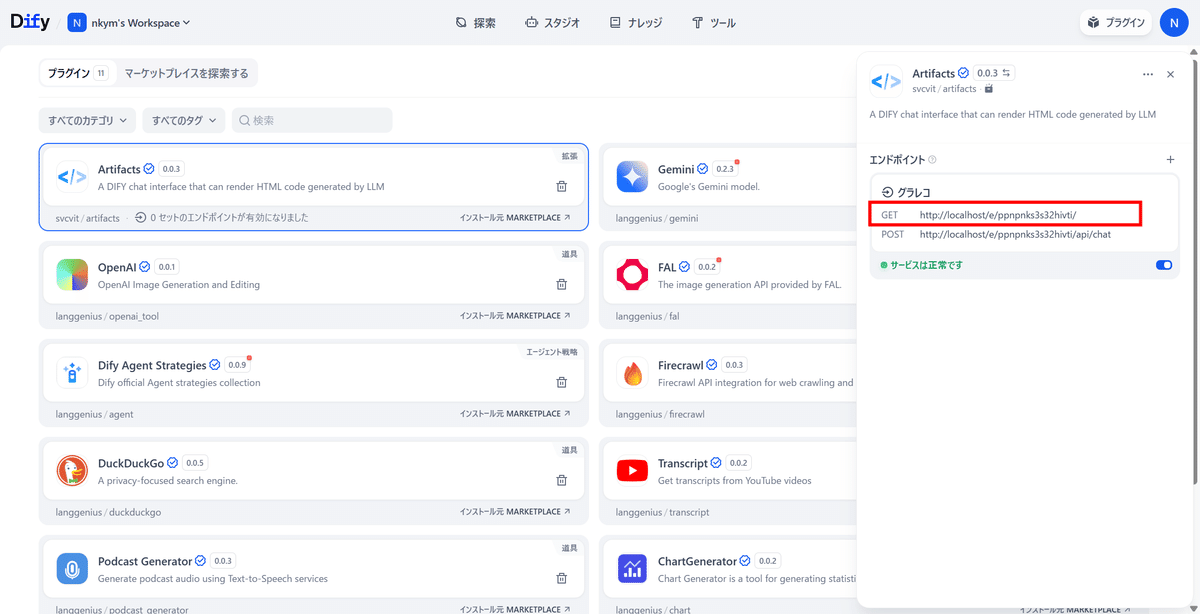Image resolution: width=1200 pixels, height=614 pixels.
Task: Select the ChartGenerator plugin icon
Action: (631, 568)
